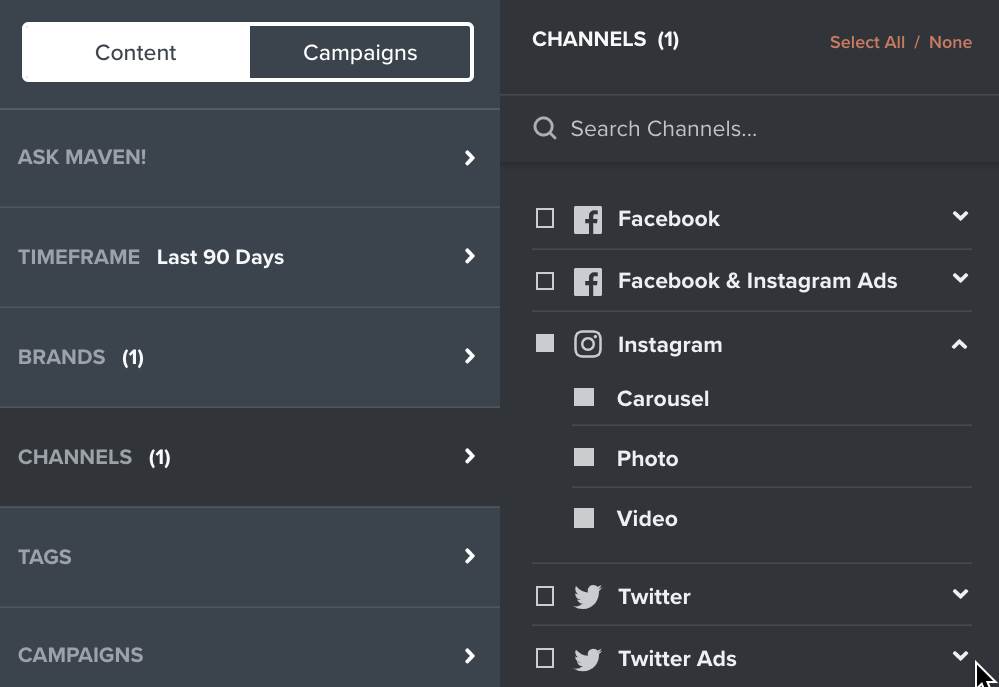Open the Channels filter arrow
Image resolution: width=999 pixels, height=687 pixels.
pyautogui.click(x=470, y=456)
